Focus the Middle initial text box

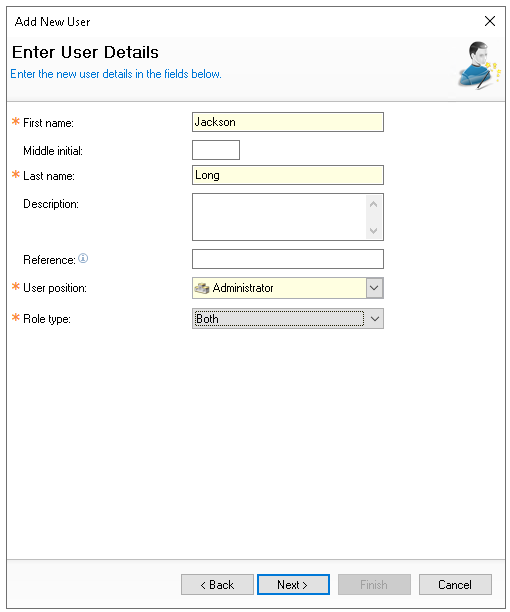coord(216,150)
